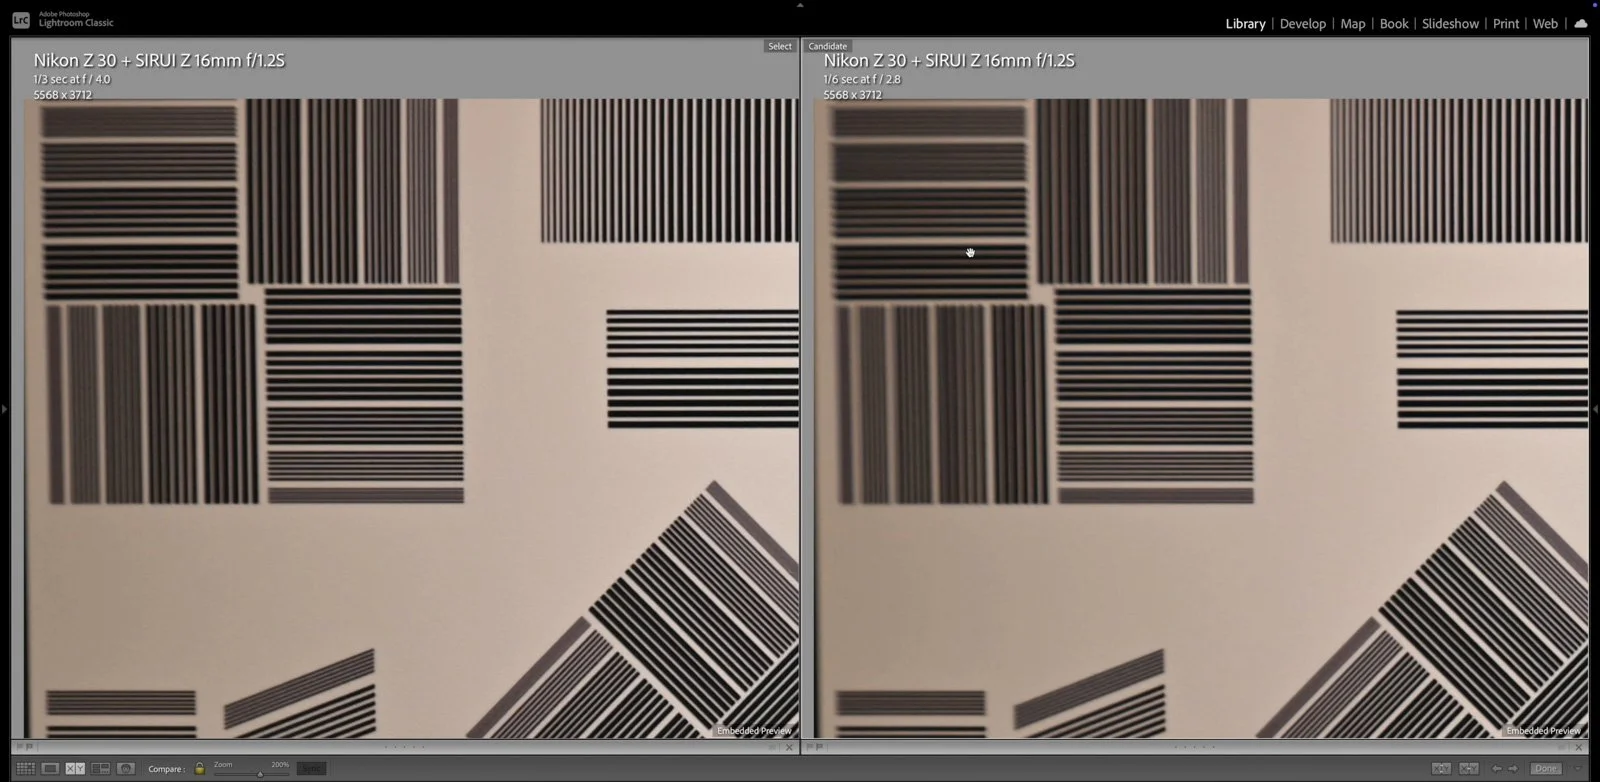Set reject flag on the Select image
This screenshot has width=1600, height=782.
[x=29, y=746]
